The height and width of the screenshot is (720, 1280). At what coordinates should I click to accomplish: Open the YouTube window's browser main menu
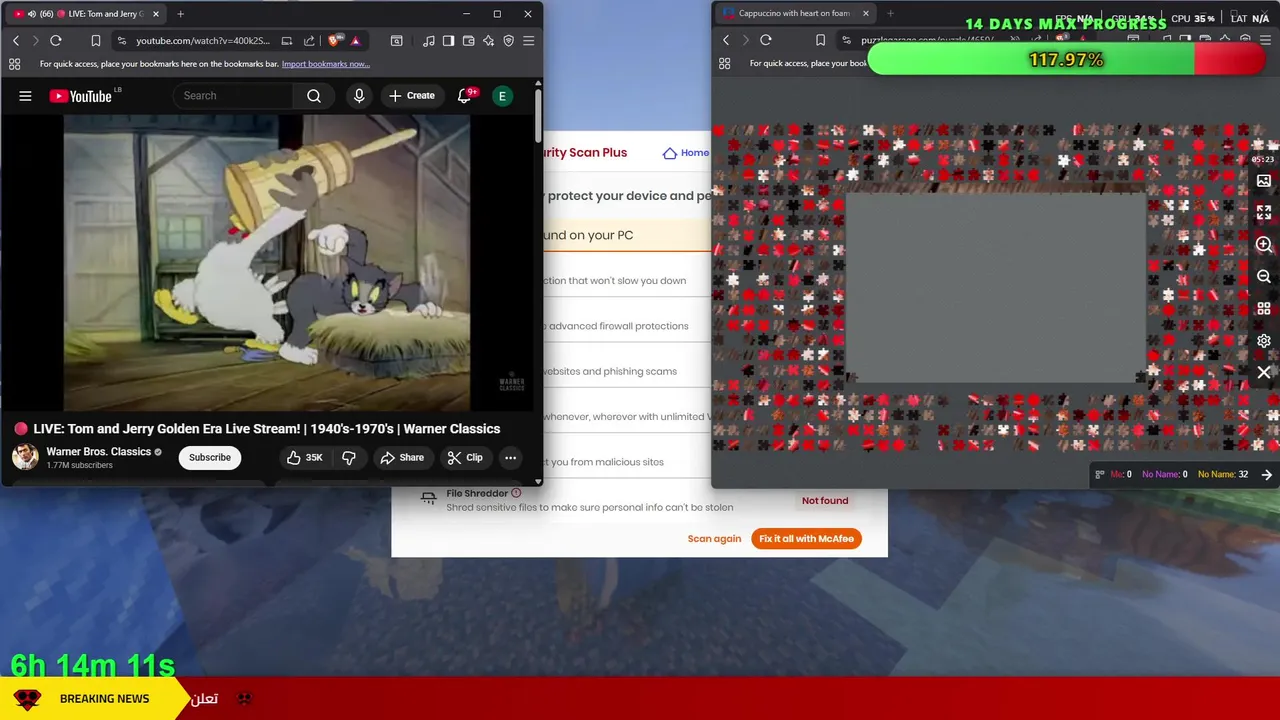(x=528, y=41)
